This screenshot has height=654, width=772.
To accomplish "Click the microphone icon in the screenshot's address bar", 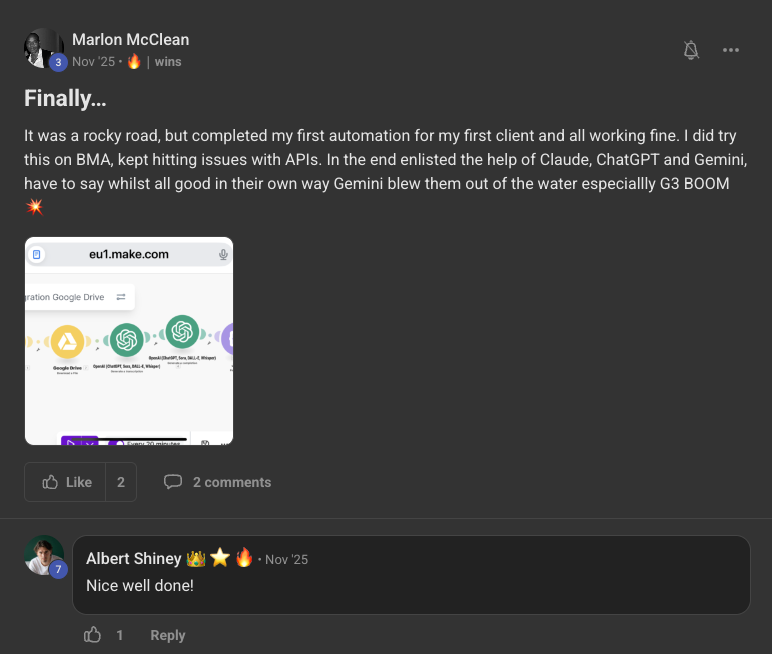I will tap(223, 255).
